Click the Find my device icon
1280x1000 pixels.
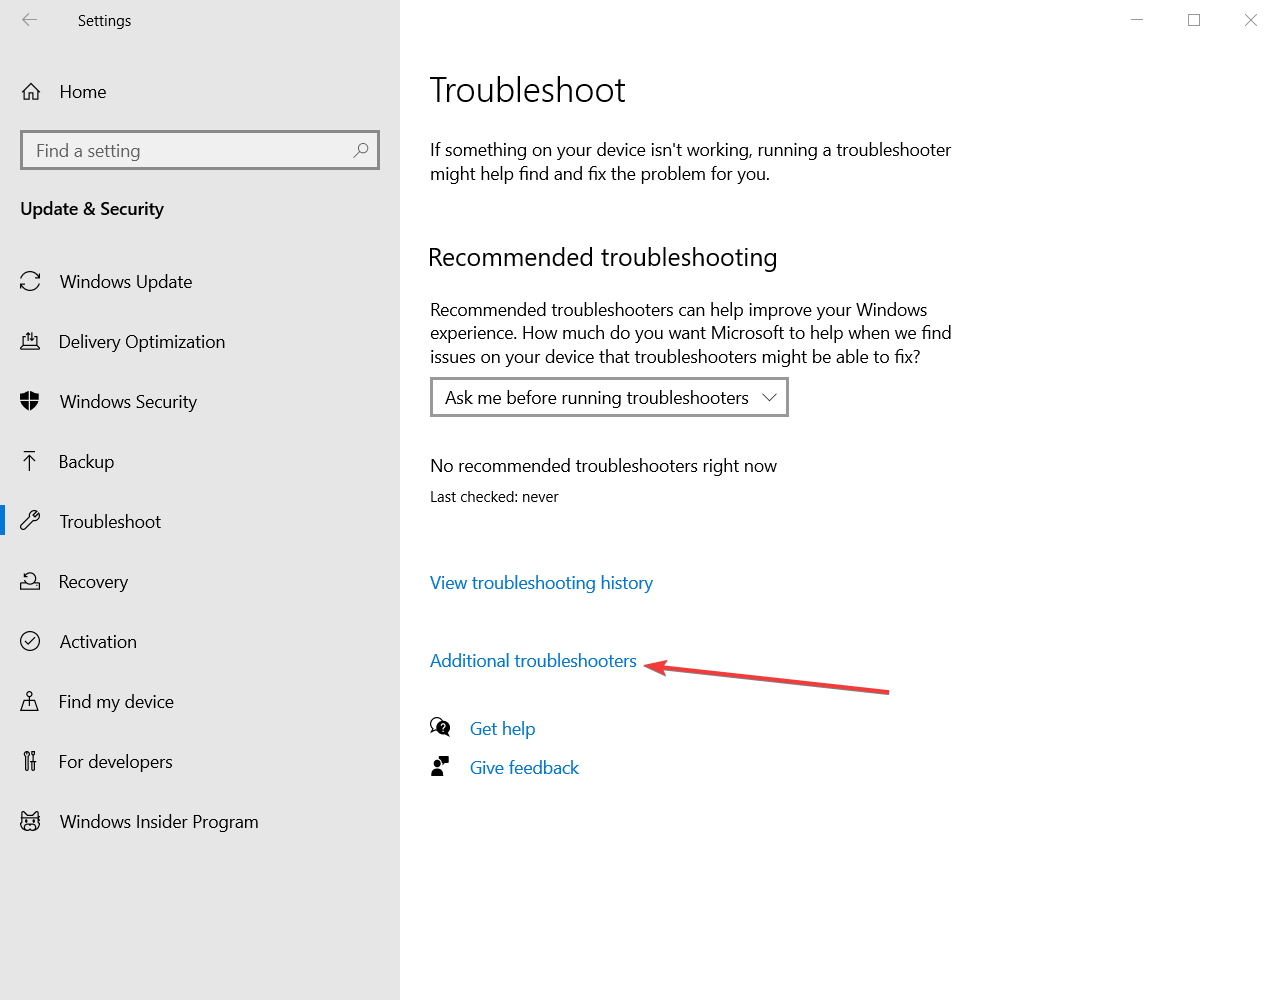point(30,701)
